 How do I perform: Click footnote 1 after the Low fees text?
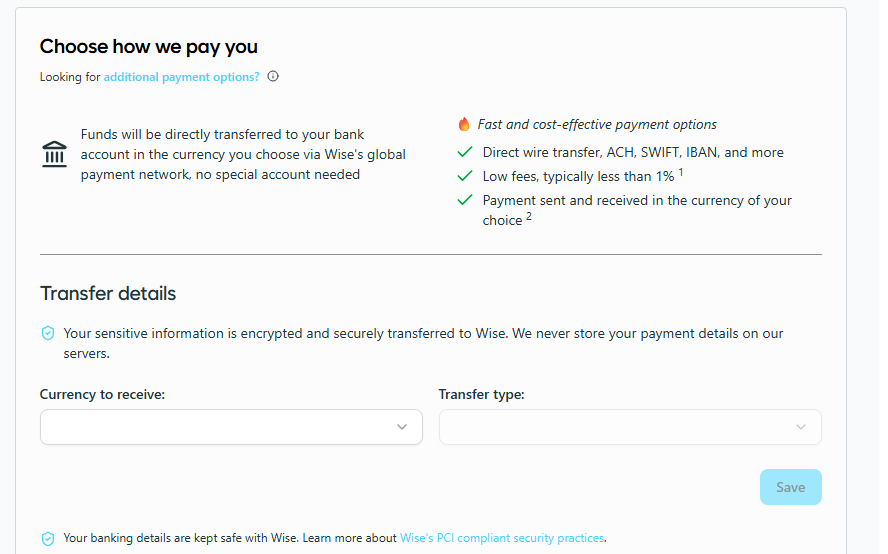point(681,171)
